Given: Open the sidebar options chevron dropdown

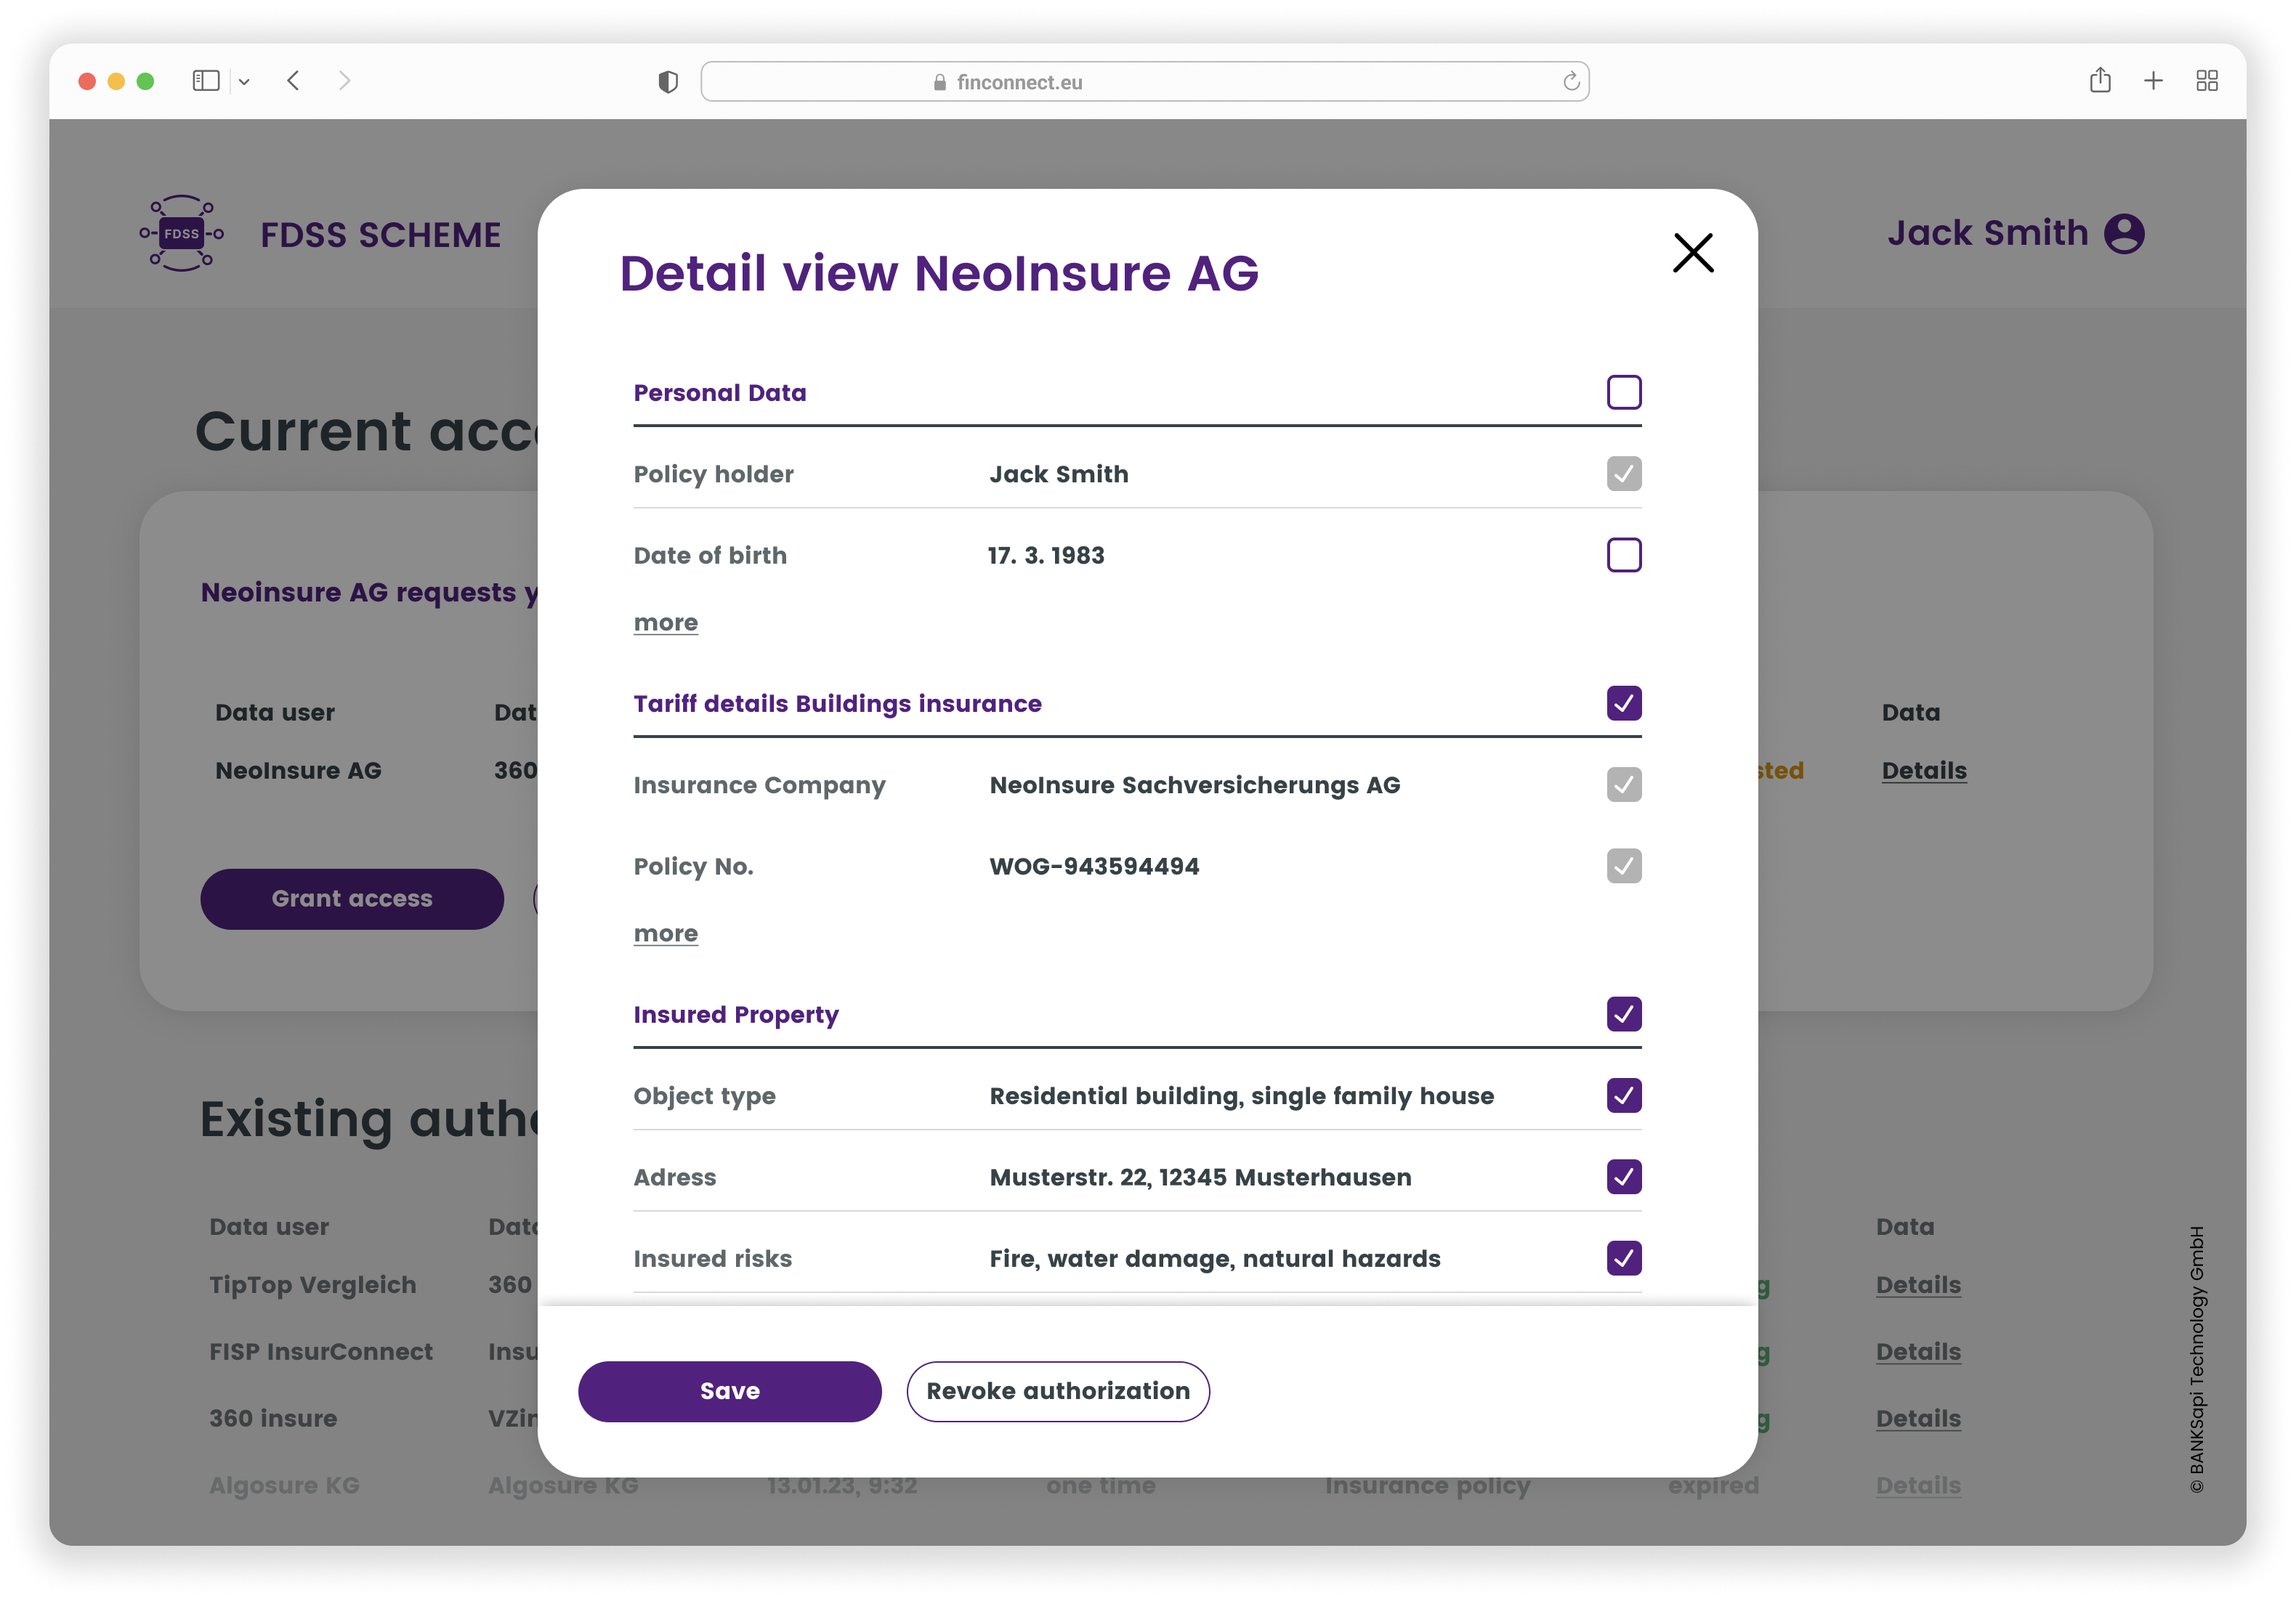Looking at the screenshot, I should [x=244, y=82].
